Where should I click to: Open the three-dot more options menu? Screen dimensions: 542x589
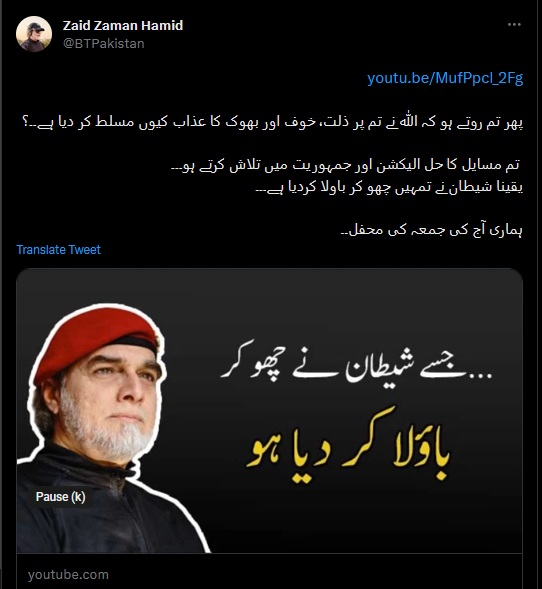pyautogui.click(x=514, y=24)
